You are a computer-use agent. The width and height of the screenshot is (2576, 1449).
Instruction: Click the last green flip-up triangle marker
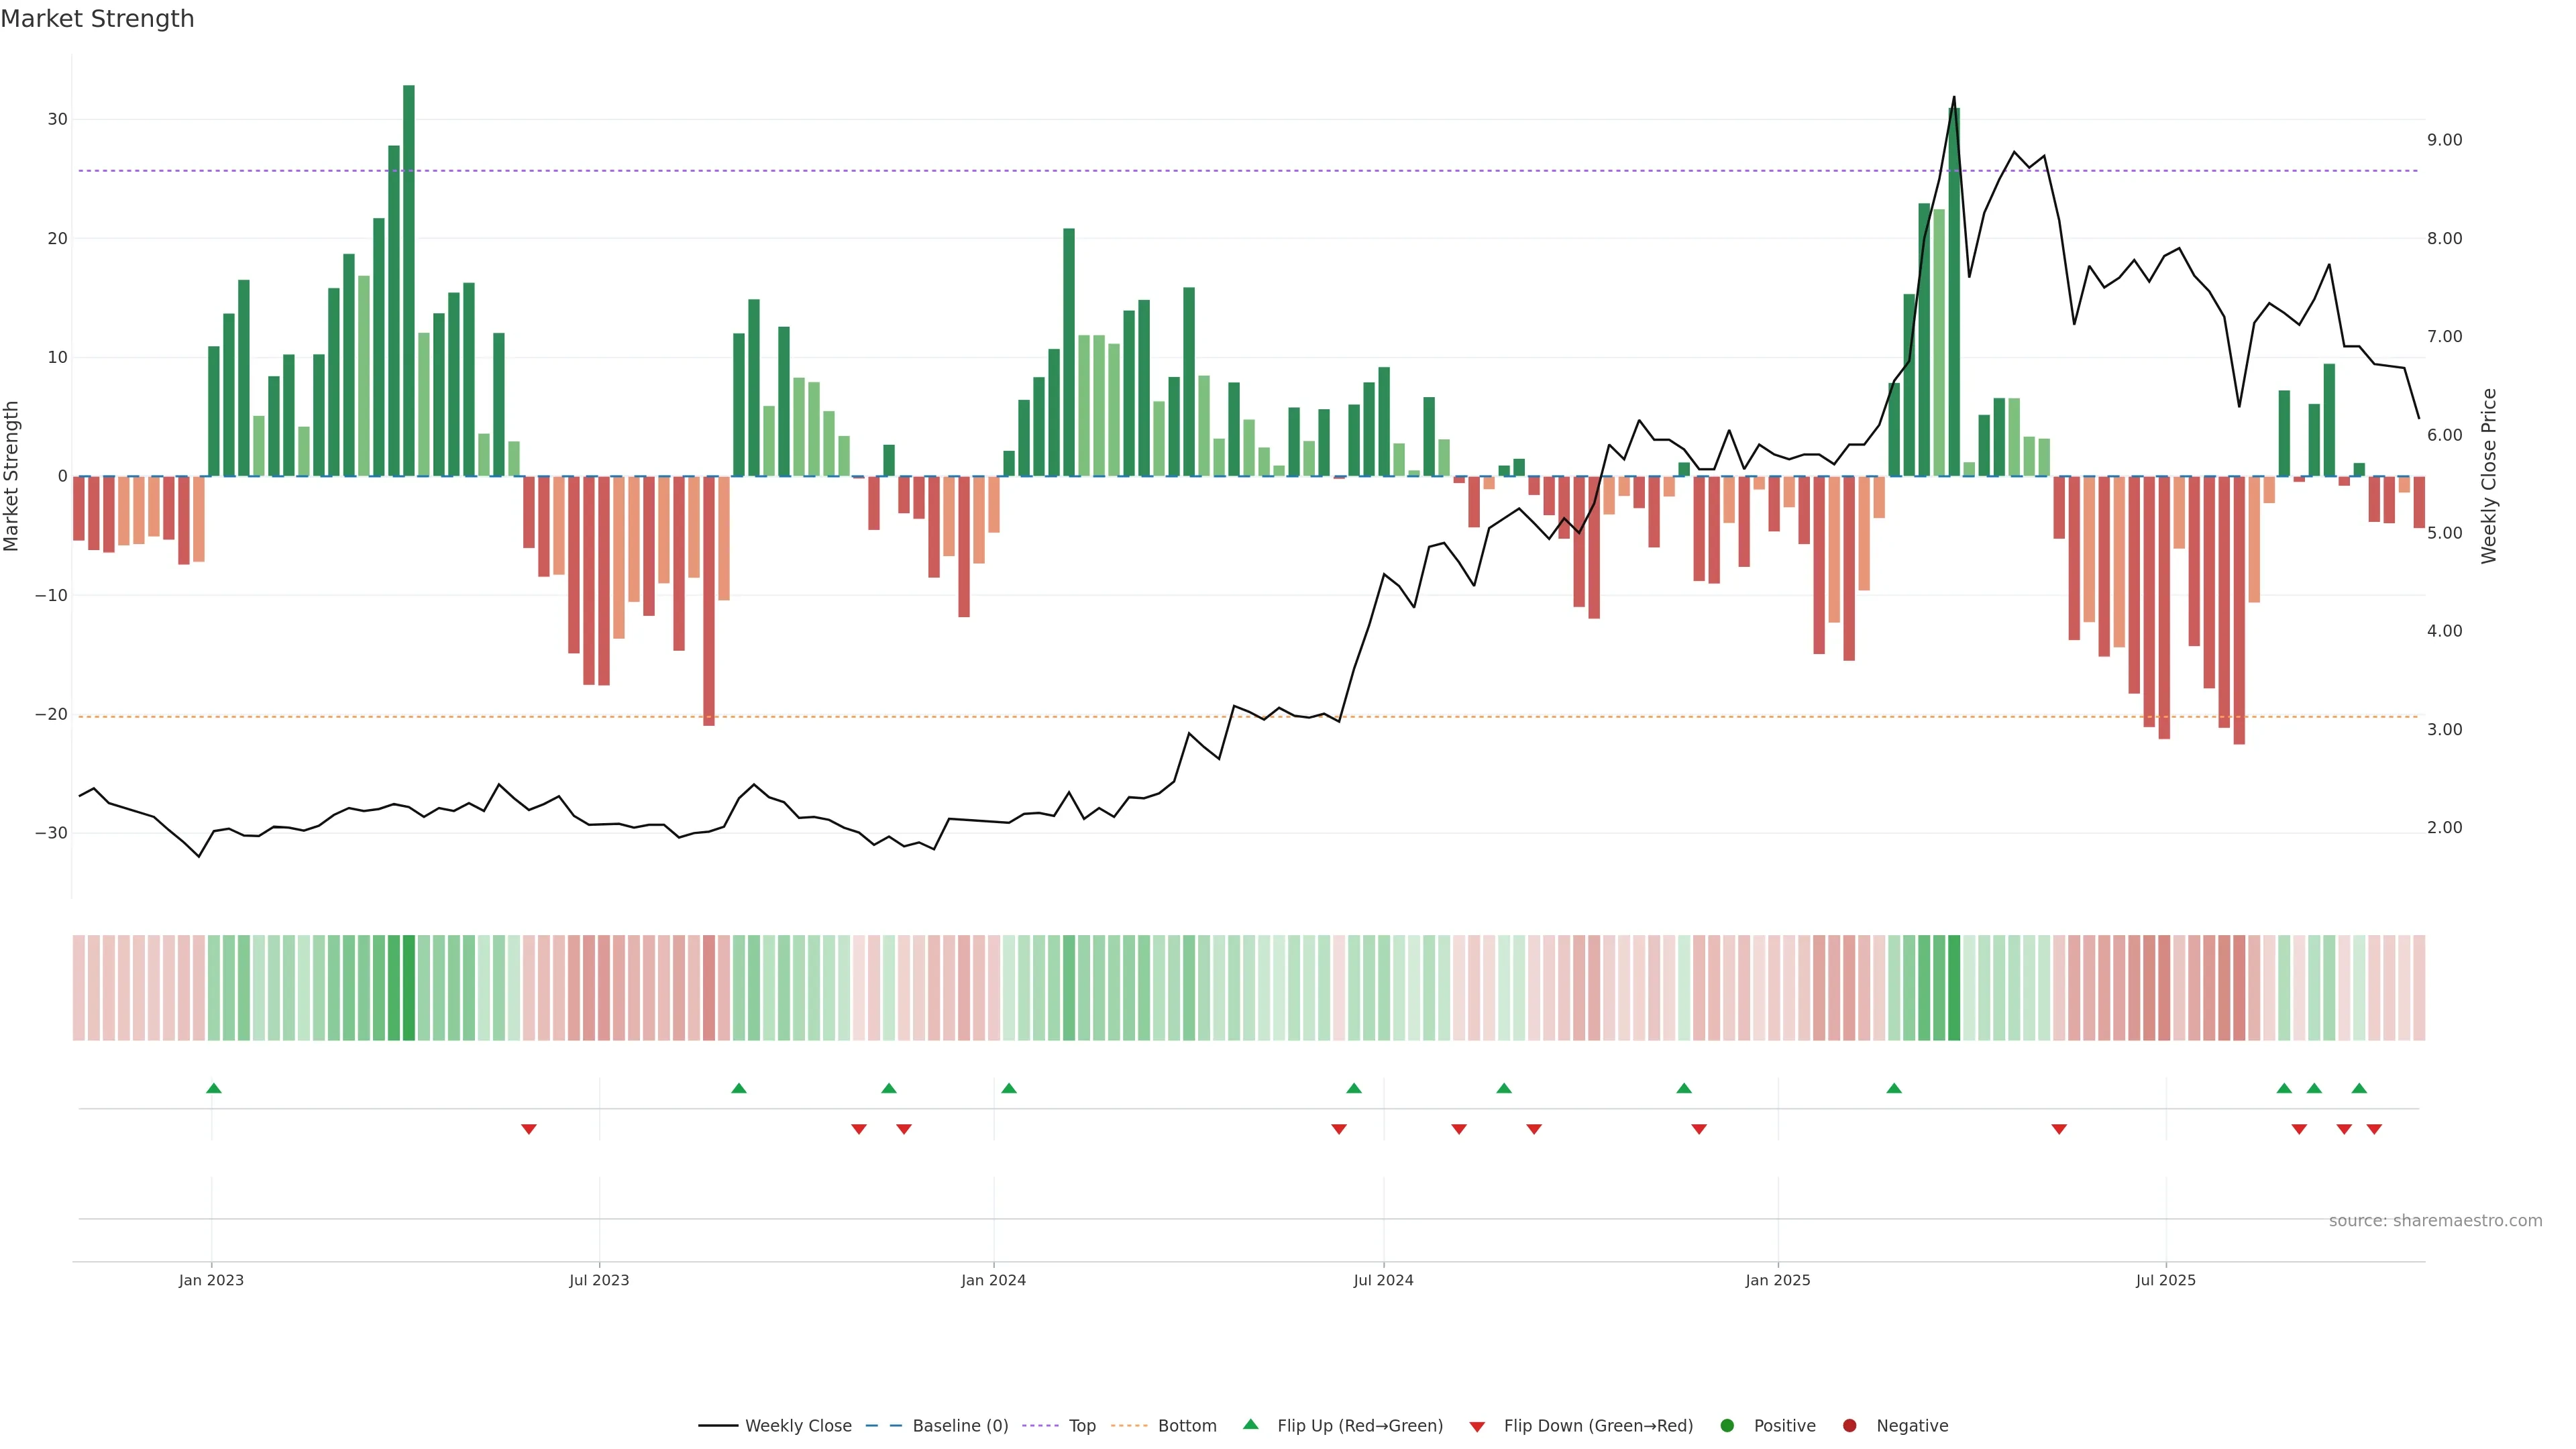click(2359, 1088)
